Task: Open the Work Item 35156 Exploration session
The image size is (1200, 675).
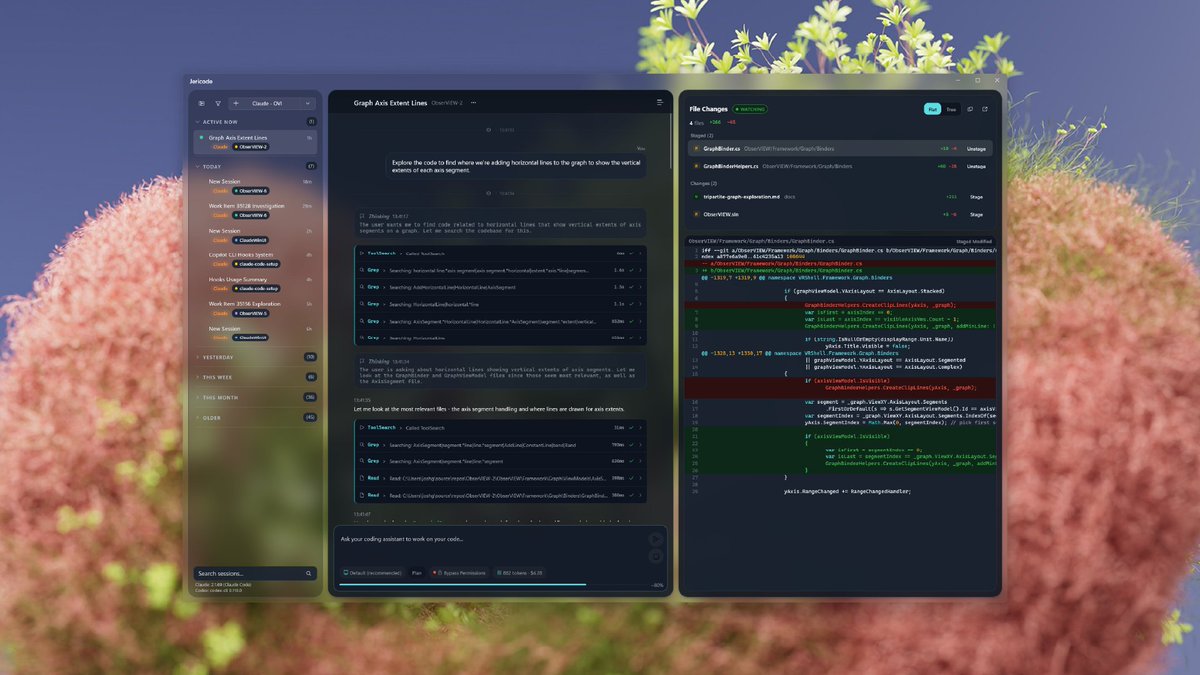Action: pyautogui.click(x=255, y=308)
